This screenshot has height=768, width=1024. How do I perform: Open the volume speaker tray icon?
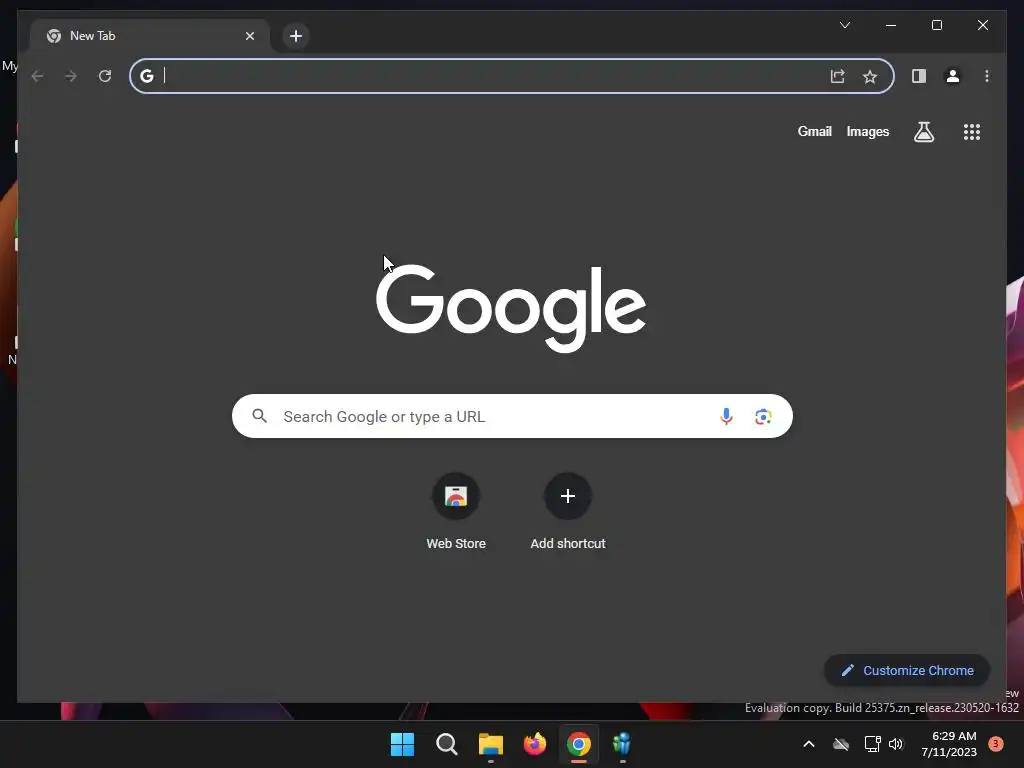click(896, 744)
